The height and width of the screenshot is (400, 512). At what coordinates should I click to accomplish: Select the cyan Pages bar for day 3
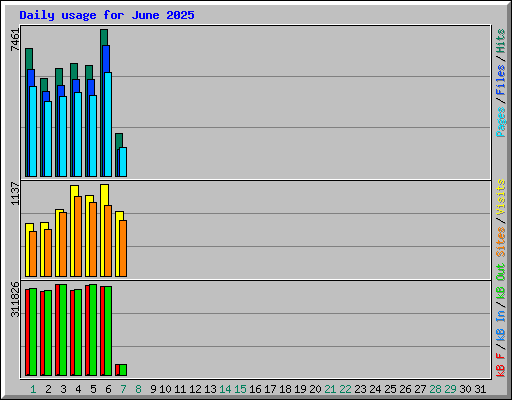[63, 136]
